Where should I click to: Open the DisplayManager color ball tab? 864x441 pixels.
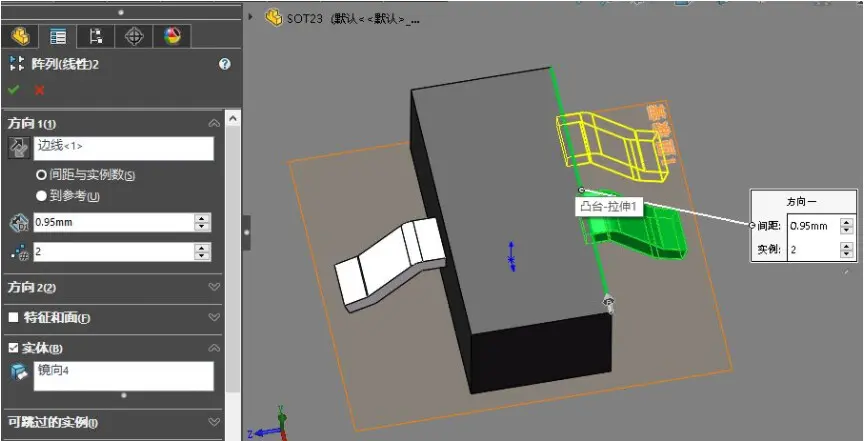point(172,37)
